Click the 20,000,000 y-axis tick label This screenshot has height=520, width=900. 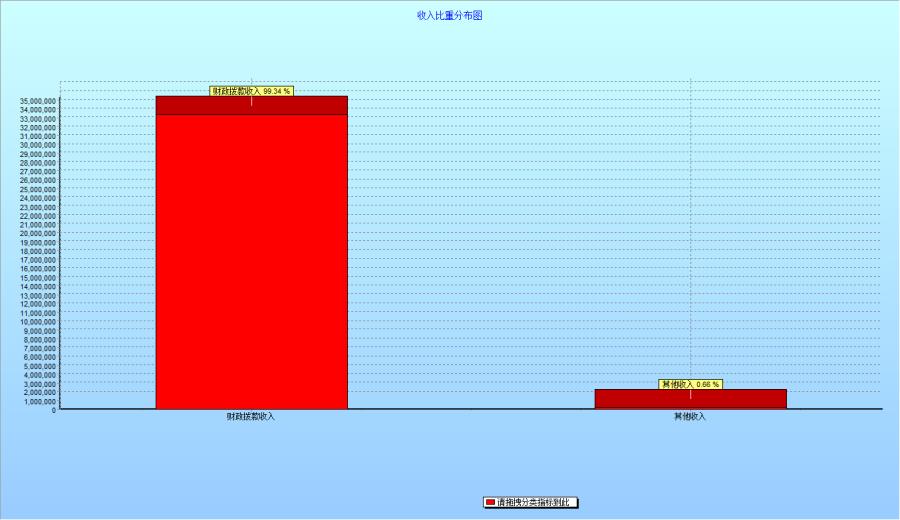click(38, 233)
